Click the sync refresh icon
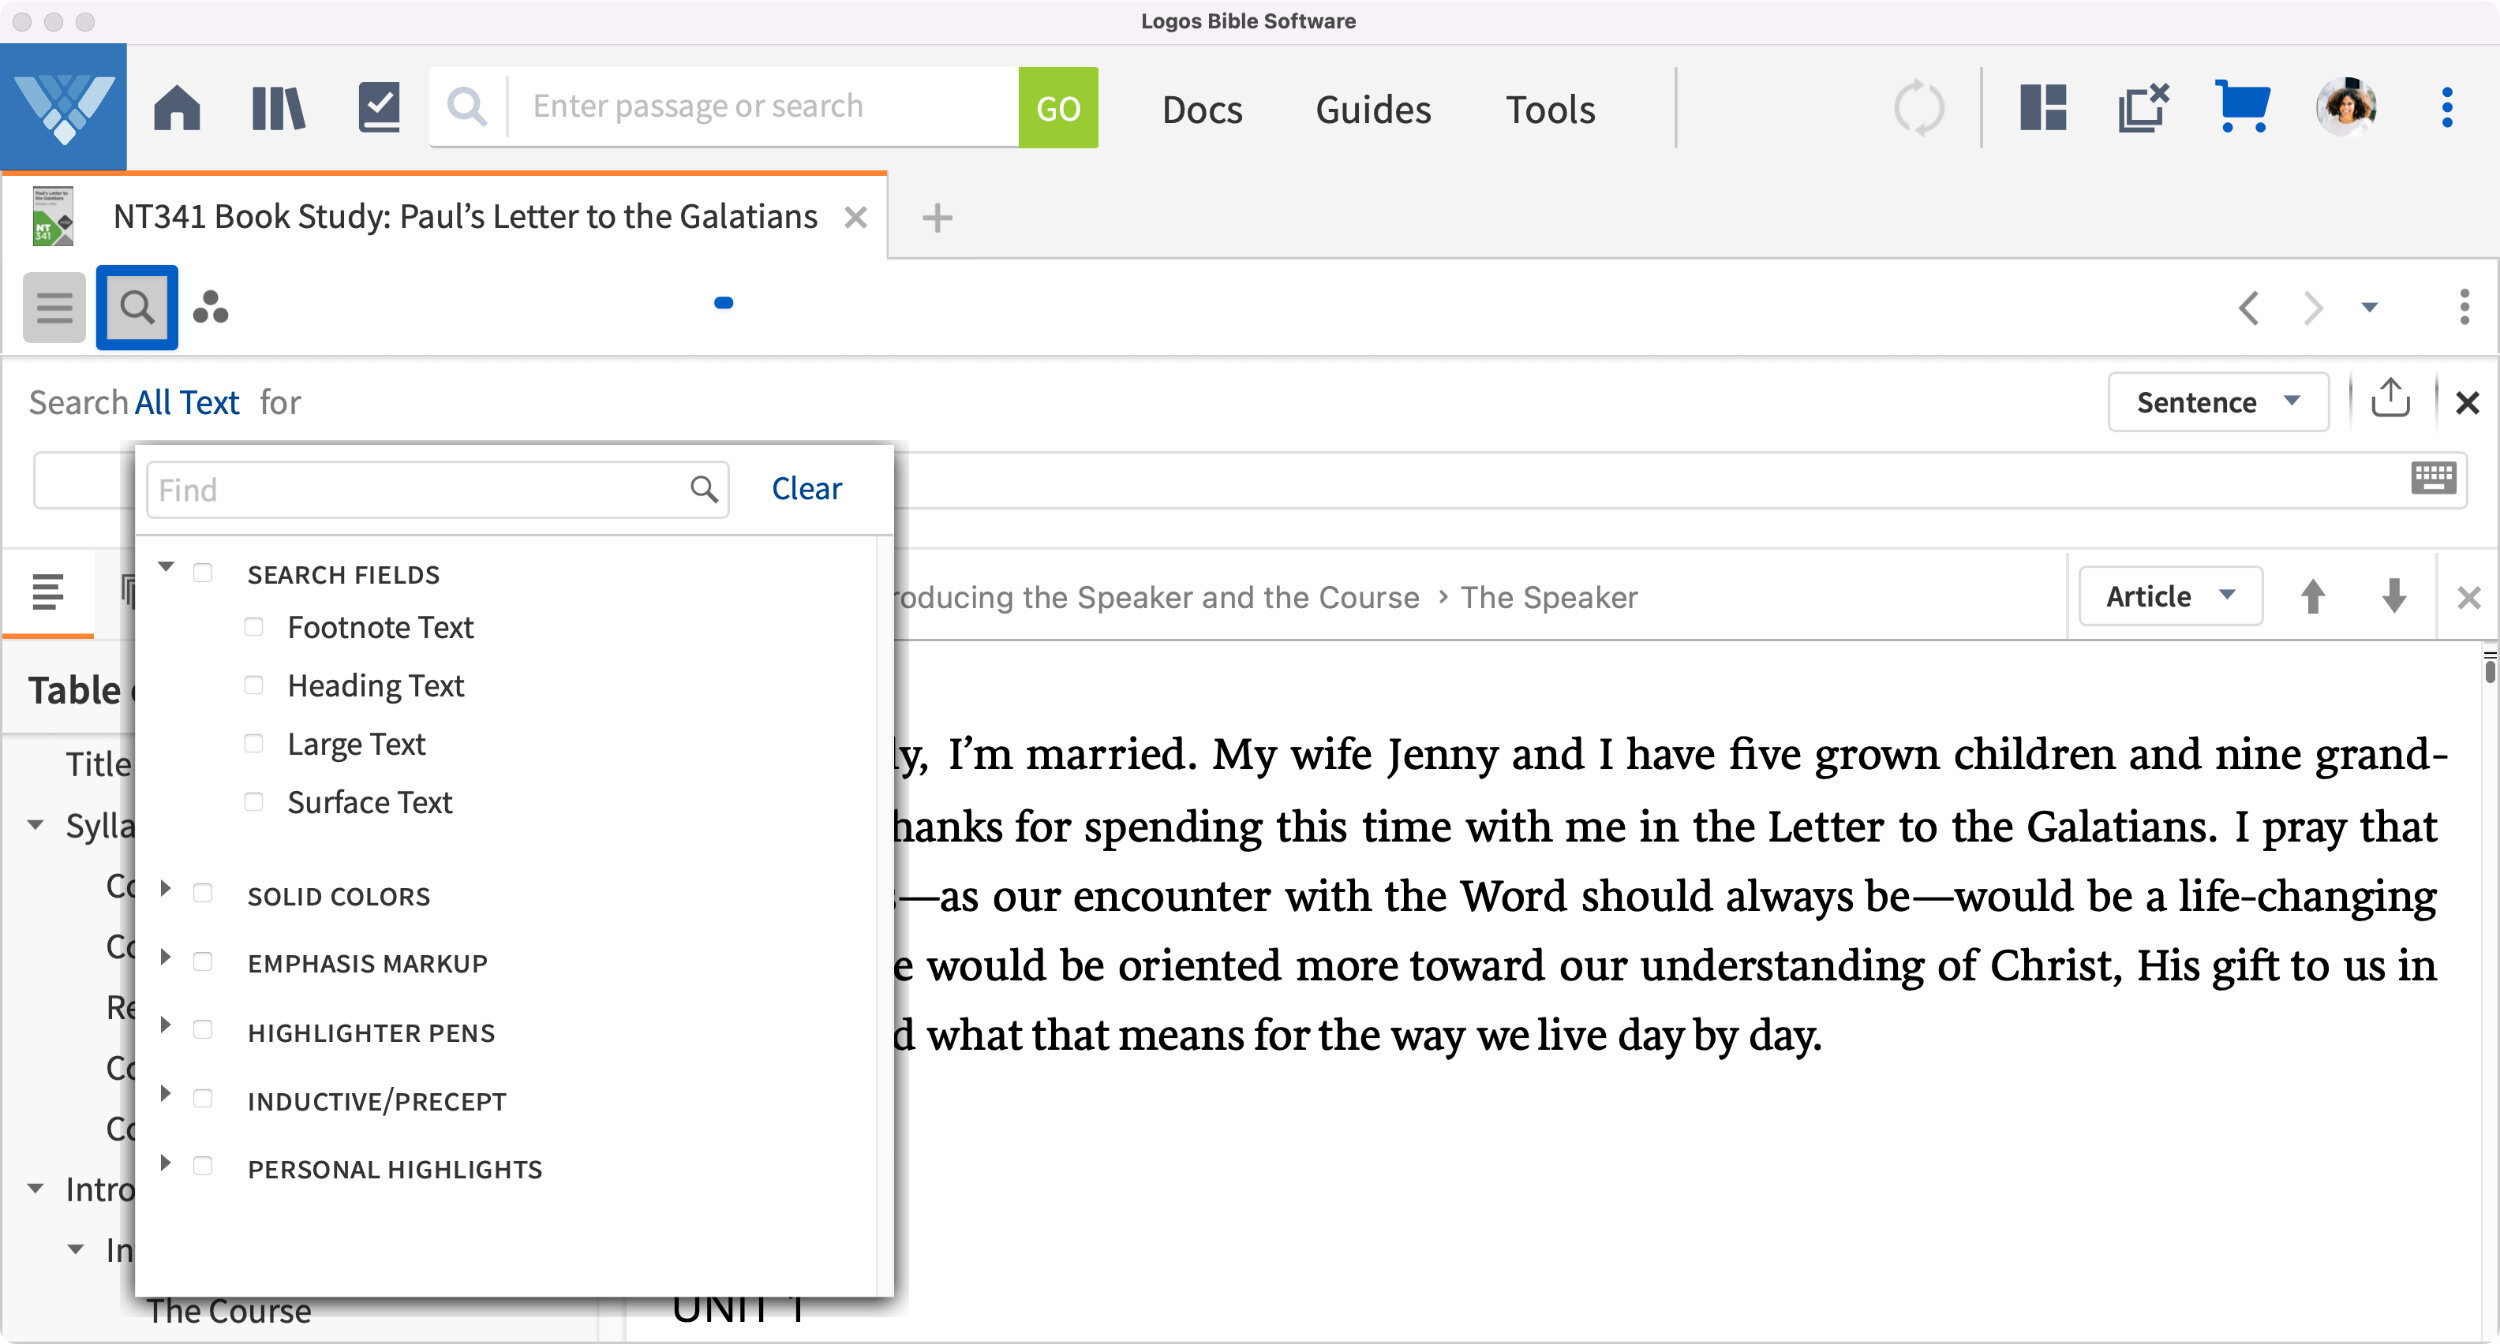 [x=1919, y=108]
